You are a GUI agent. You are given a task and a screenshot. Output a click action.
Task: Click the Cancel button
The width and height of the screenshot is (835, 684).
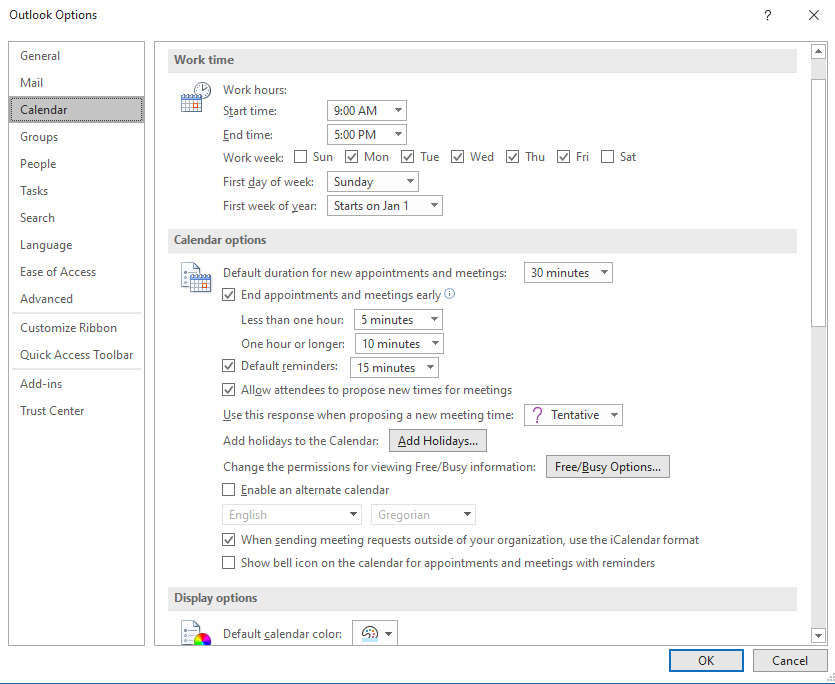click(790, 661)
